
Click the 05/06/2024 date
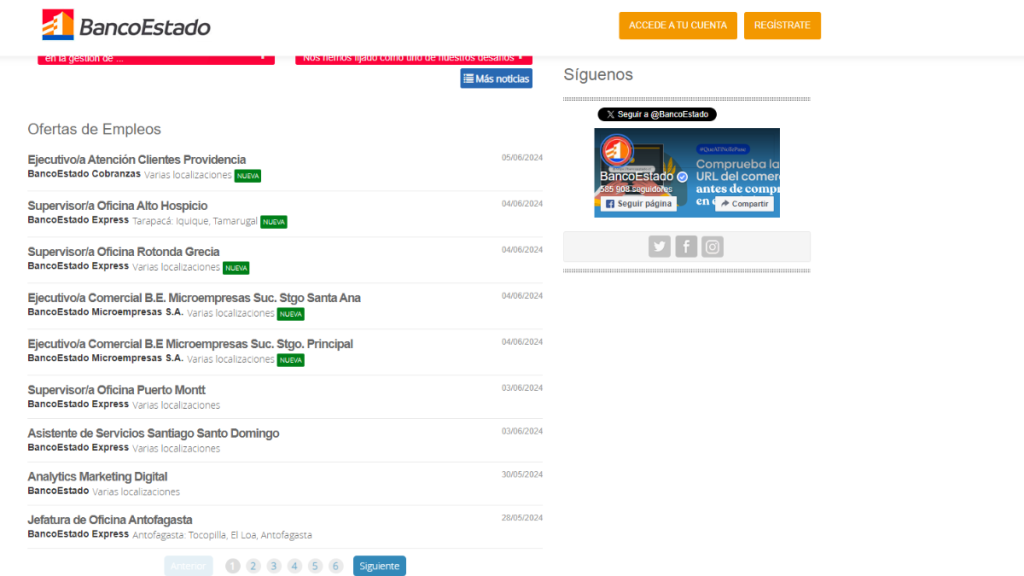522,157
